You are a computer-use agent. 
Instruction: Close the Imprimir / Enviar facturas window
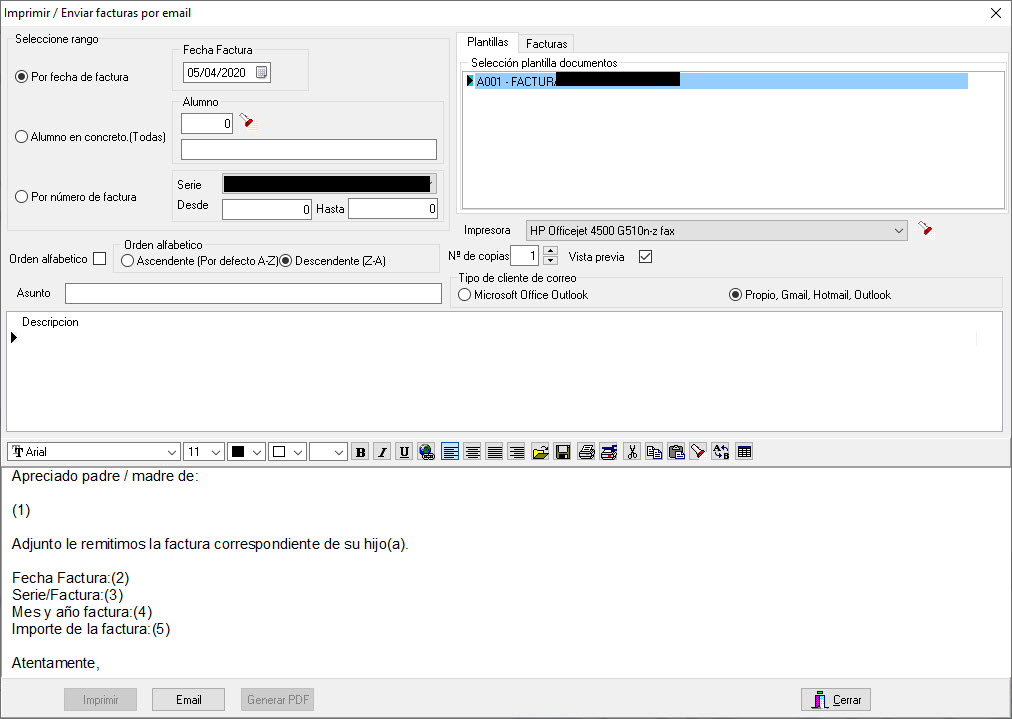pos(996,13)
